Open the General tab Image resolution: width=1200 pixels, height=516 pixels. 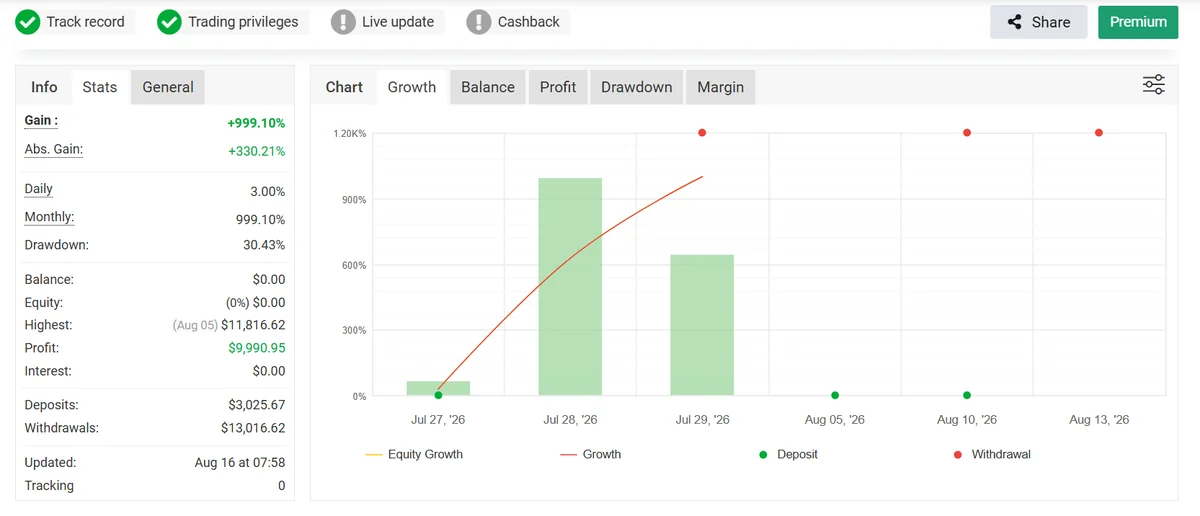(168, 87)
